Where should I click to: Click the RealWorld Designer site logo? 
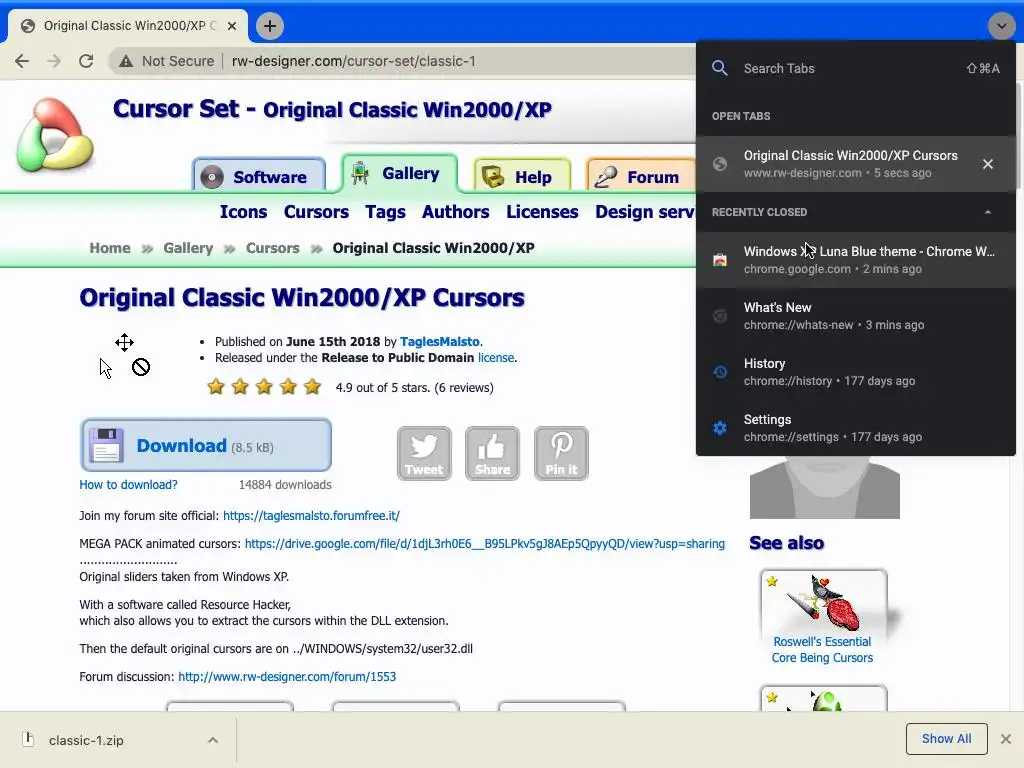point(55,135)
